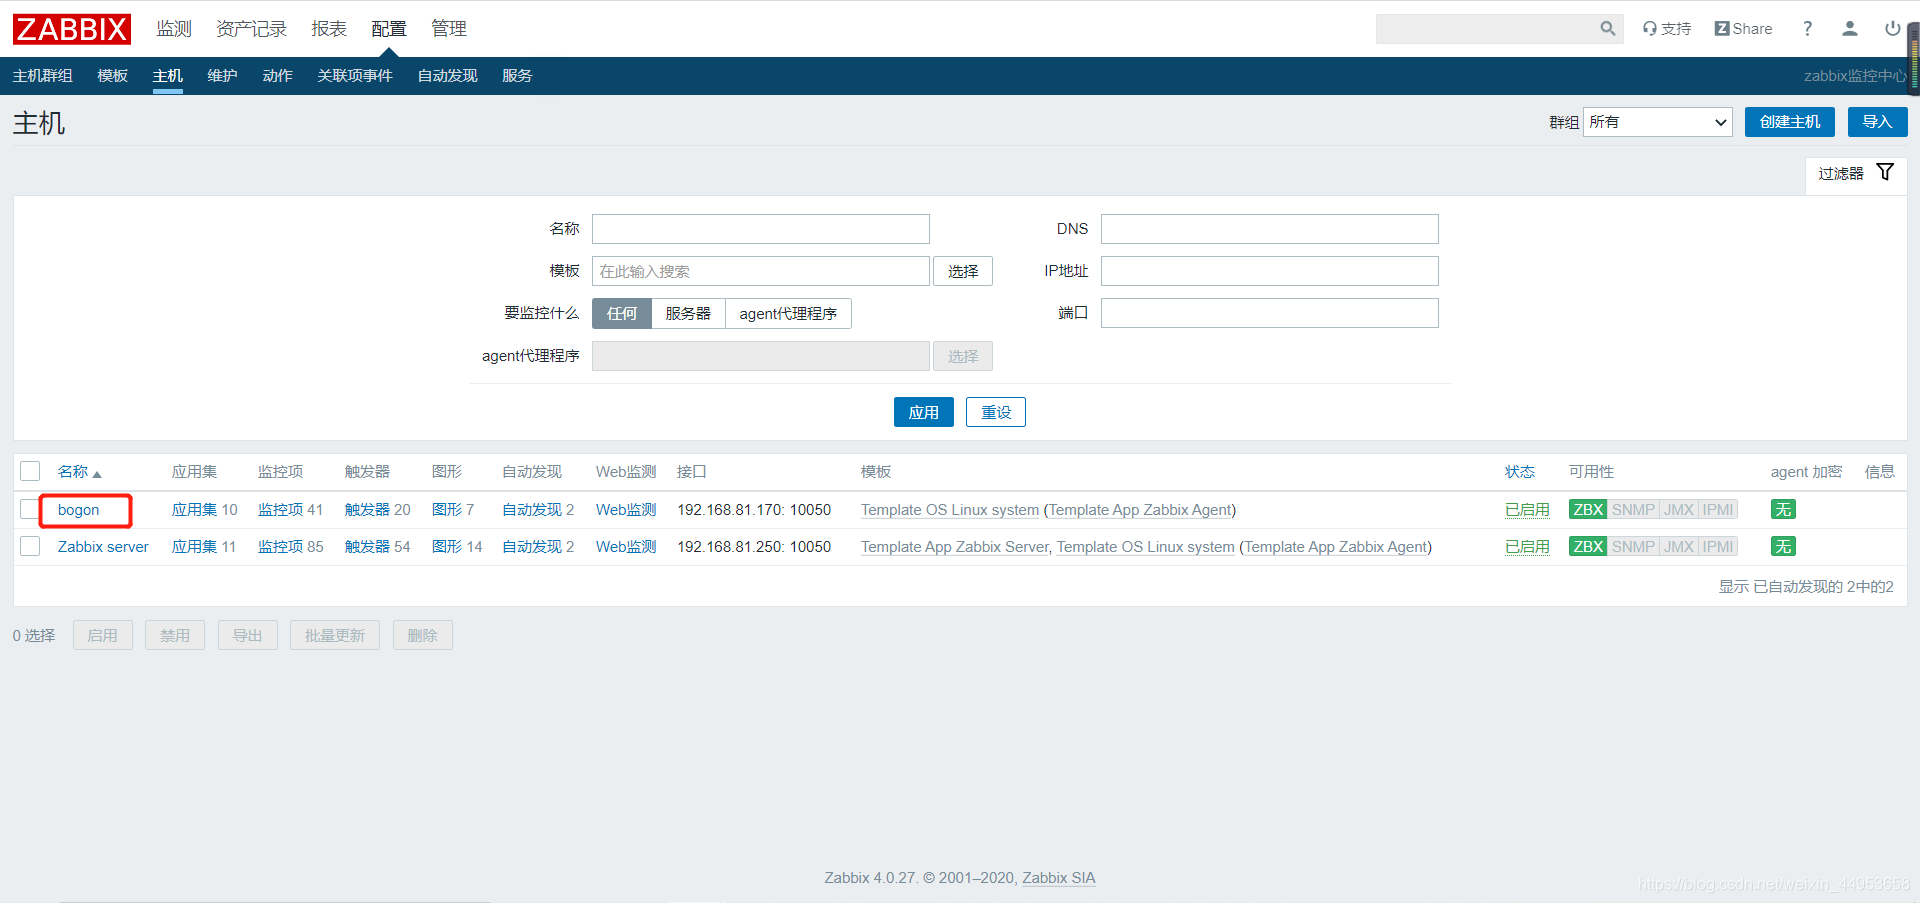The image size is (1920, 903).
Task: Click the IPMI badge in the Zabbix server row
Action: click(x=1718, y=547)
